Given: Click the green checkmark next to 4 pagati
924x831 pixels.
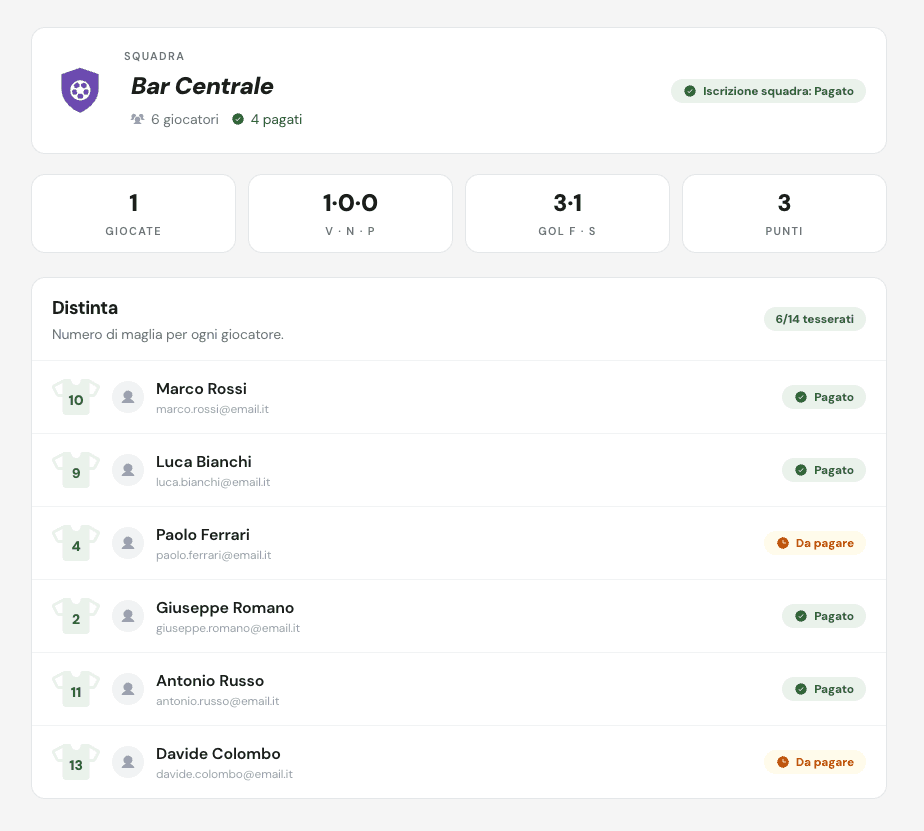Looking at the screenshot, I should [x=238, y=119].
